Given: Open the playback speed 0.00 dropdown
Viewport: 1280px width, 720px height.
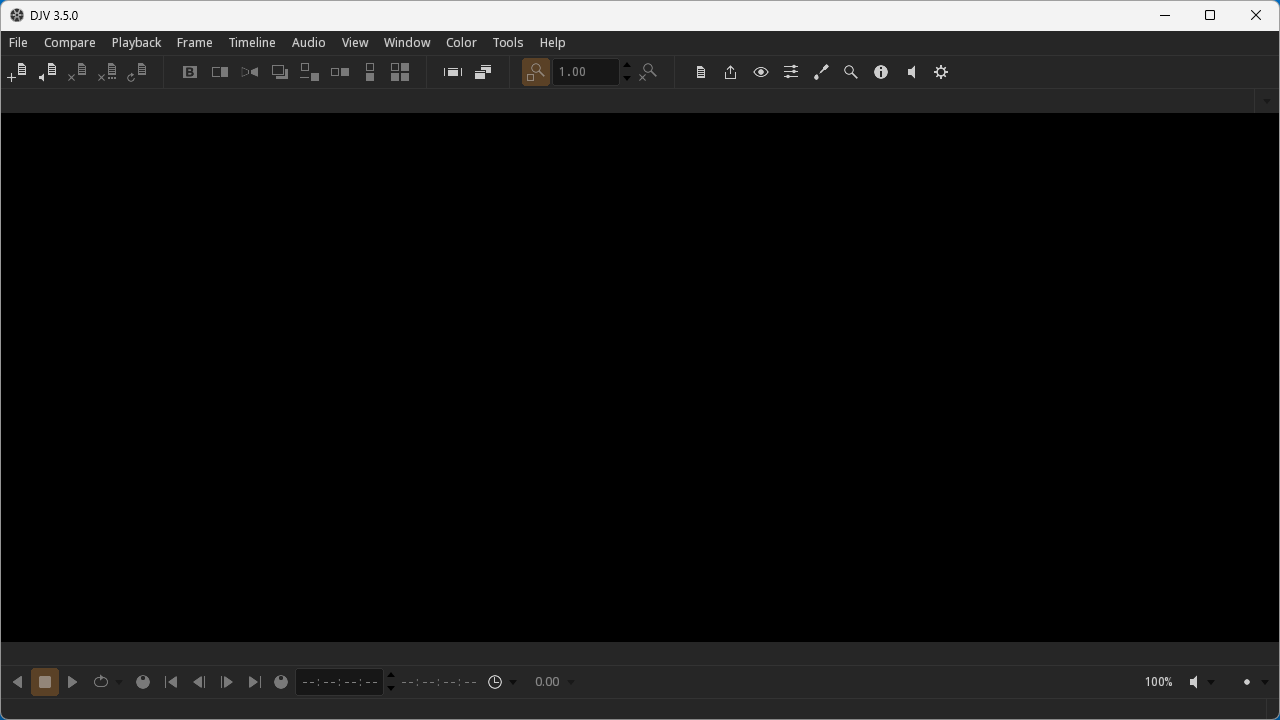Looking at the screenshot, I should tap(555, 682).
